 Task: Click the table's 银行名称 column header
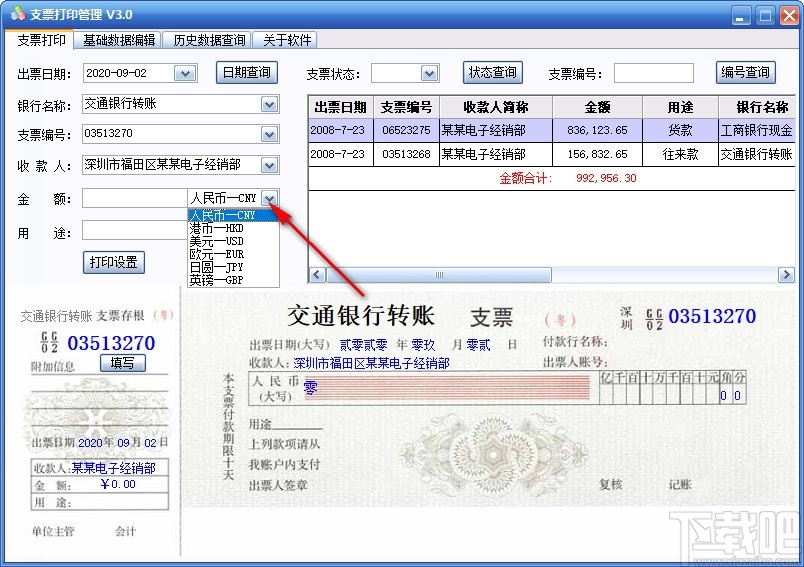coord(757,107)
